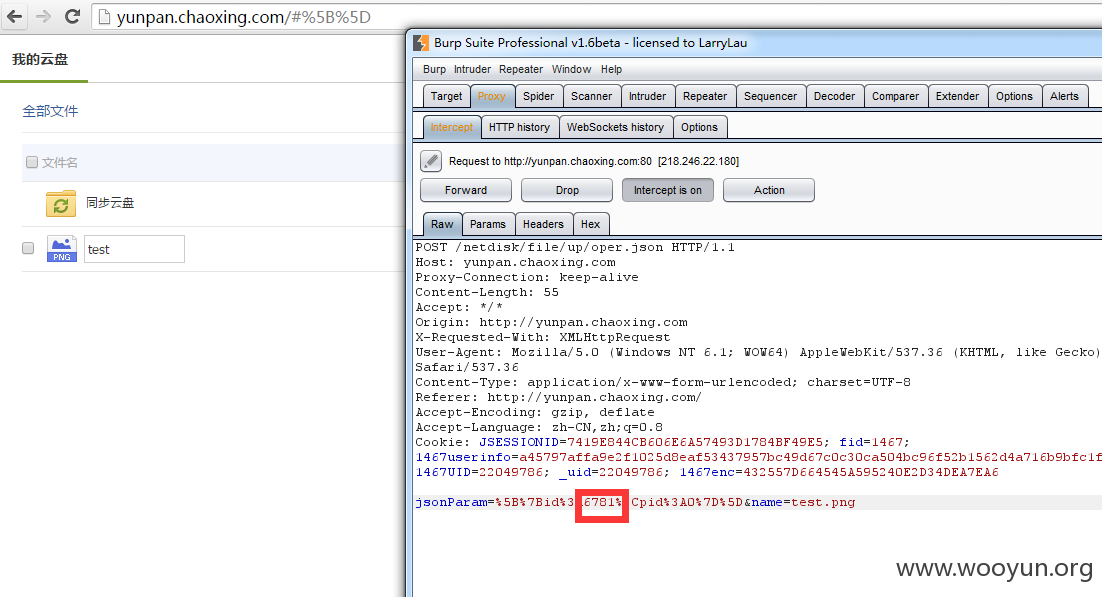Open the Intruder menu in menu bar
This screenshot has height=597, width=1102.
coord(472,69)
